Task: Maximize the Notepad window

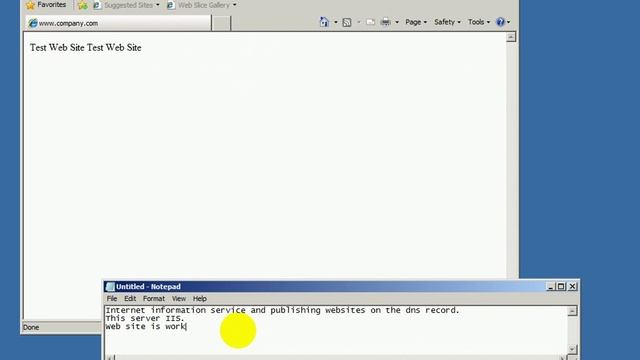Action: 561,287
